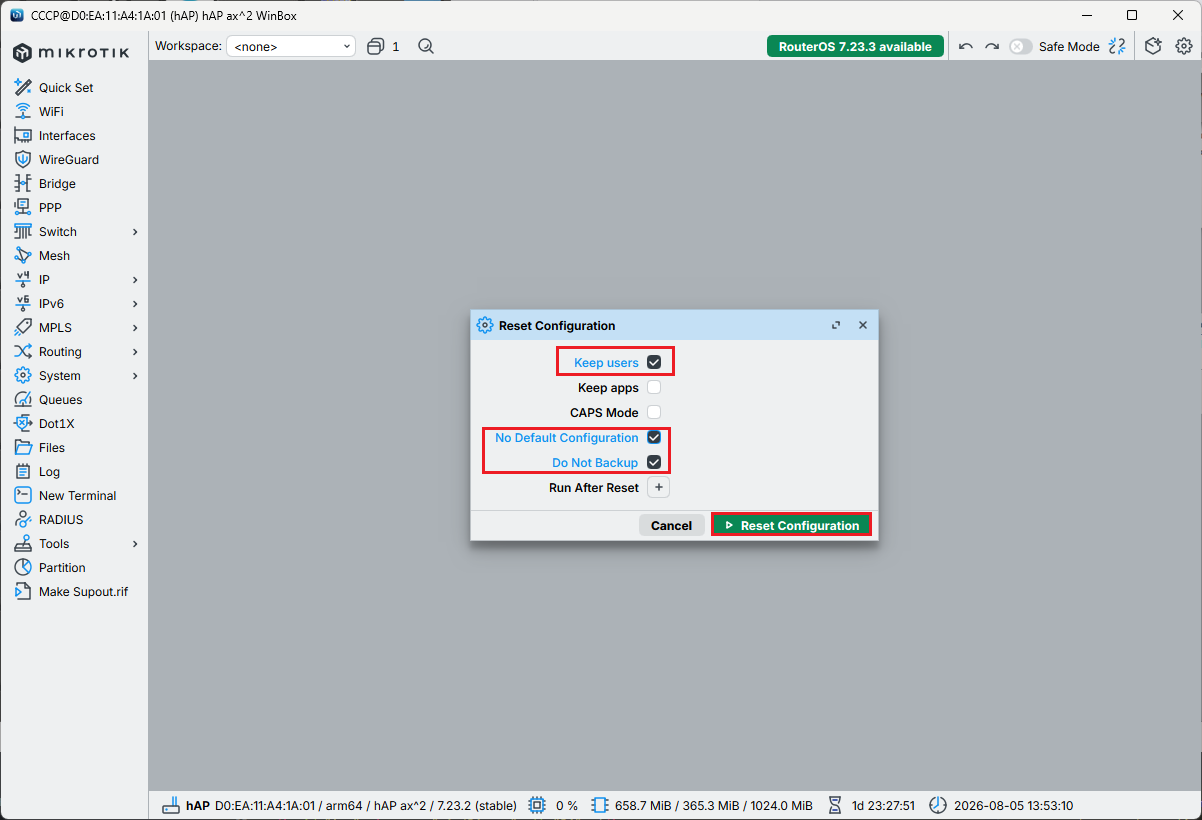Open Quick Set from the sidebar
This screenshot has width=1202, height=820.
click(x=66, y=88)
